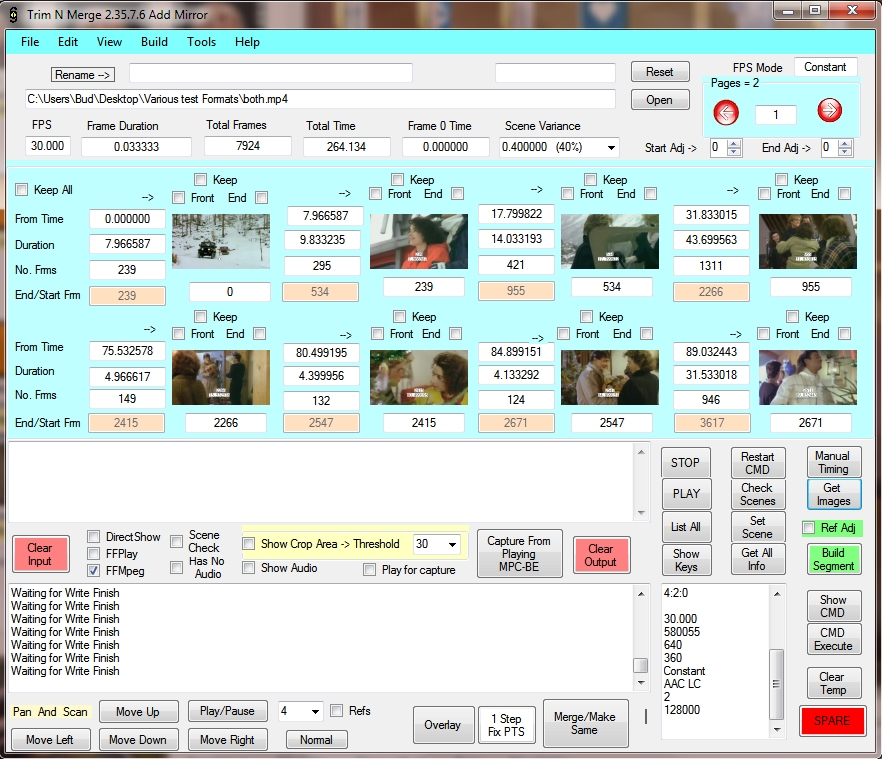882x759 pixels.
Task: Enable the Scene Check checkbox
Action: [x=177, y=541]
